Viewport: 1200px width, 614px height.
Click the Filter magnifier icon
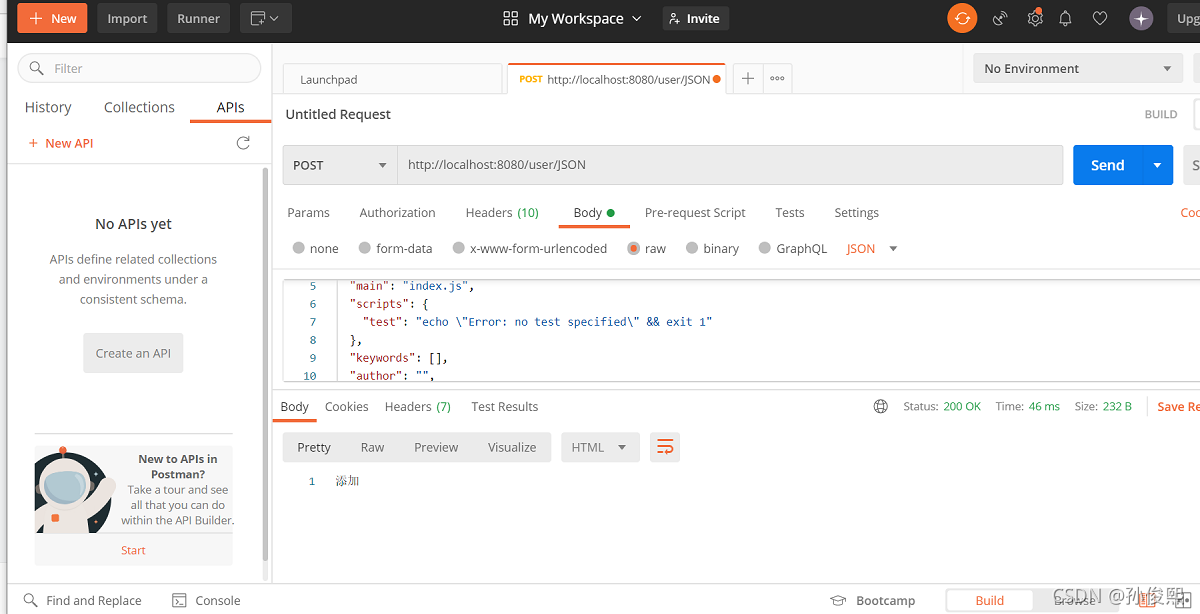click(x=37, y=68)
